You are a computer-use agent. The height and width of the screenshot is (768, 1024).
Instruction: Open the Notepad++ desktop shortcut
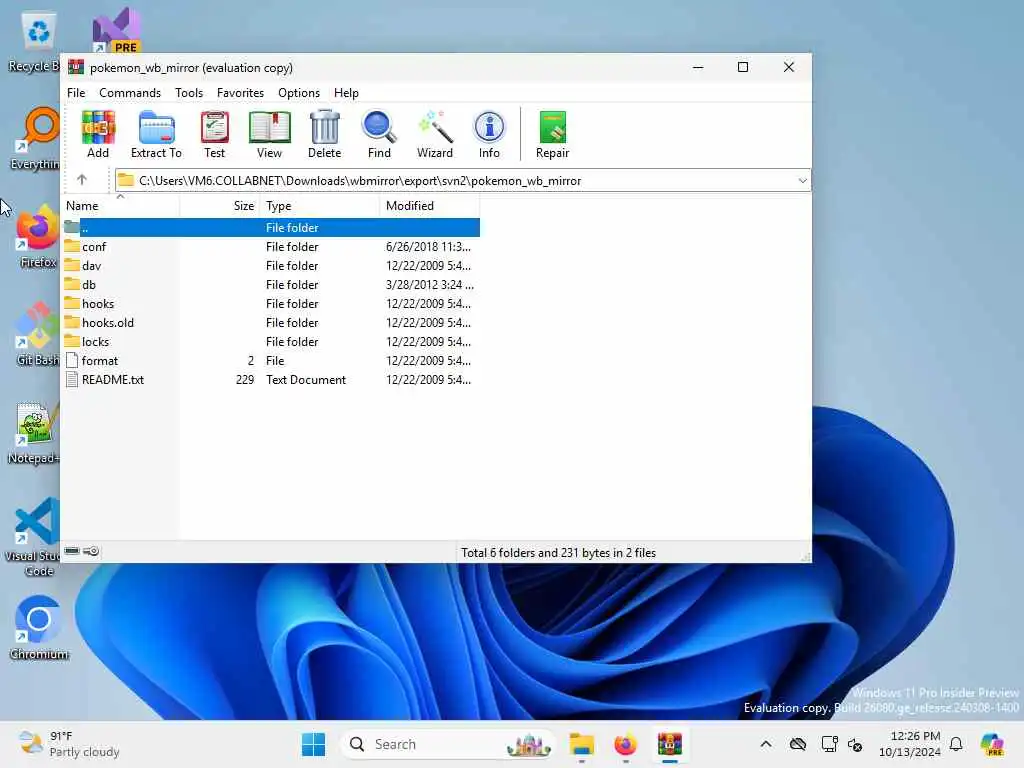point(34,433)
